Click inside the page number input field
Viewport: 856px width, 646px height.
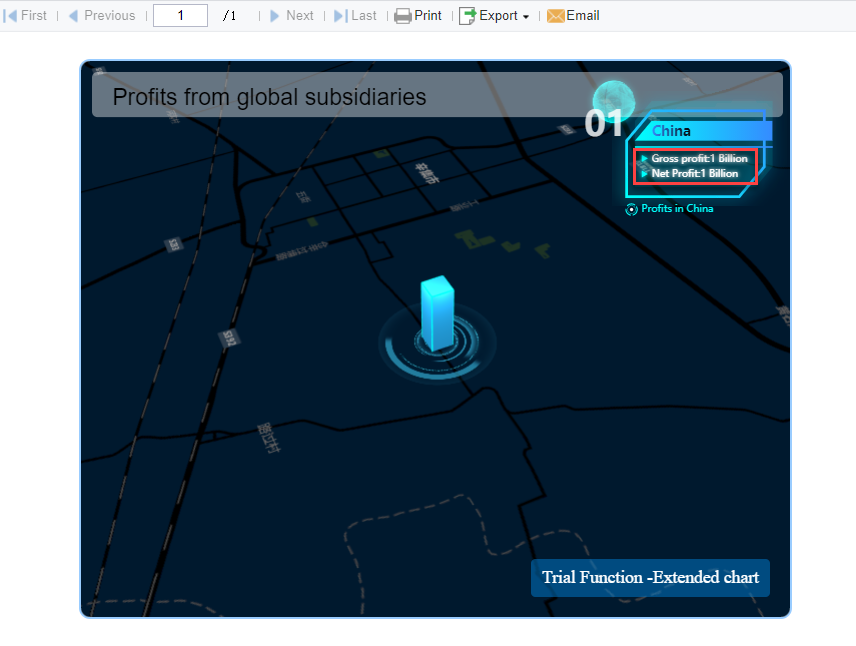click(180, 15)
